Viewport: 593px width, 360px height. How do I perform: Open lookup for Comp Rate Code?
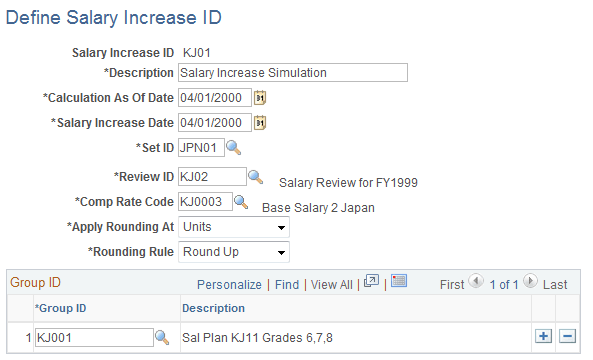[241, 202]
